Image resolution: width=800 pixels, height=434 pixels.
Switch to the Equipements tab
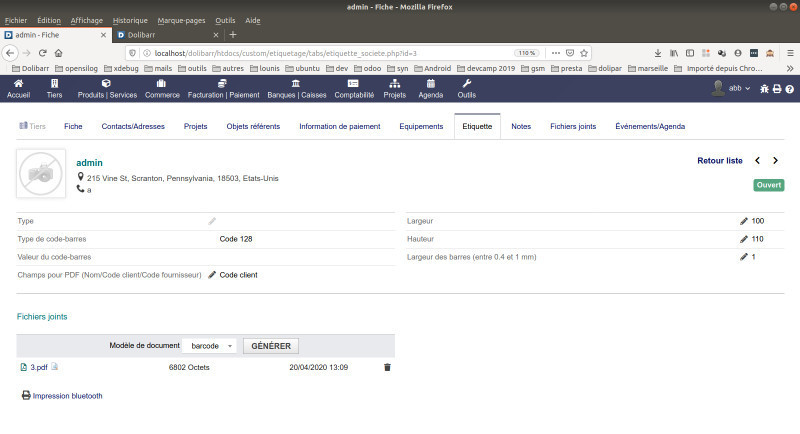click(421, 127)
